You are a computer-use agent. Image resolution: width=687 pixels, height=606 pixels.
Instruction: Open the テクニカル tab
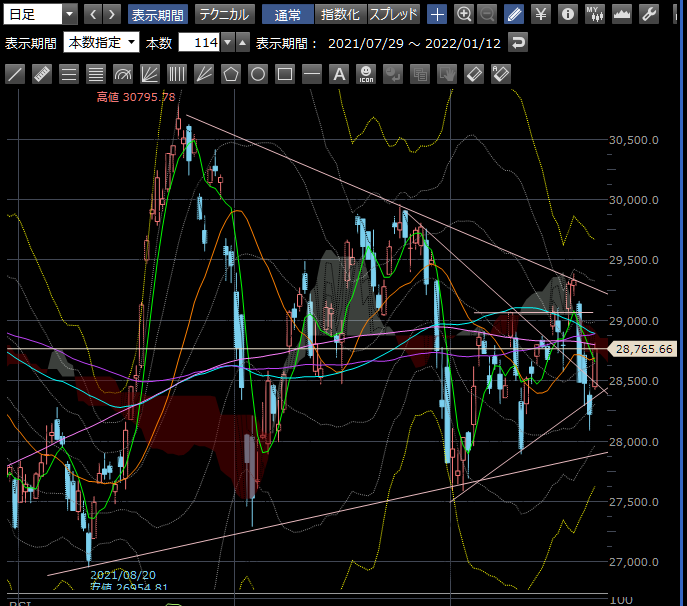coord(223,14)
